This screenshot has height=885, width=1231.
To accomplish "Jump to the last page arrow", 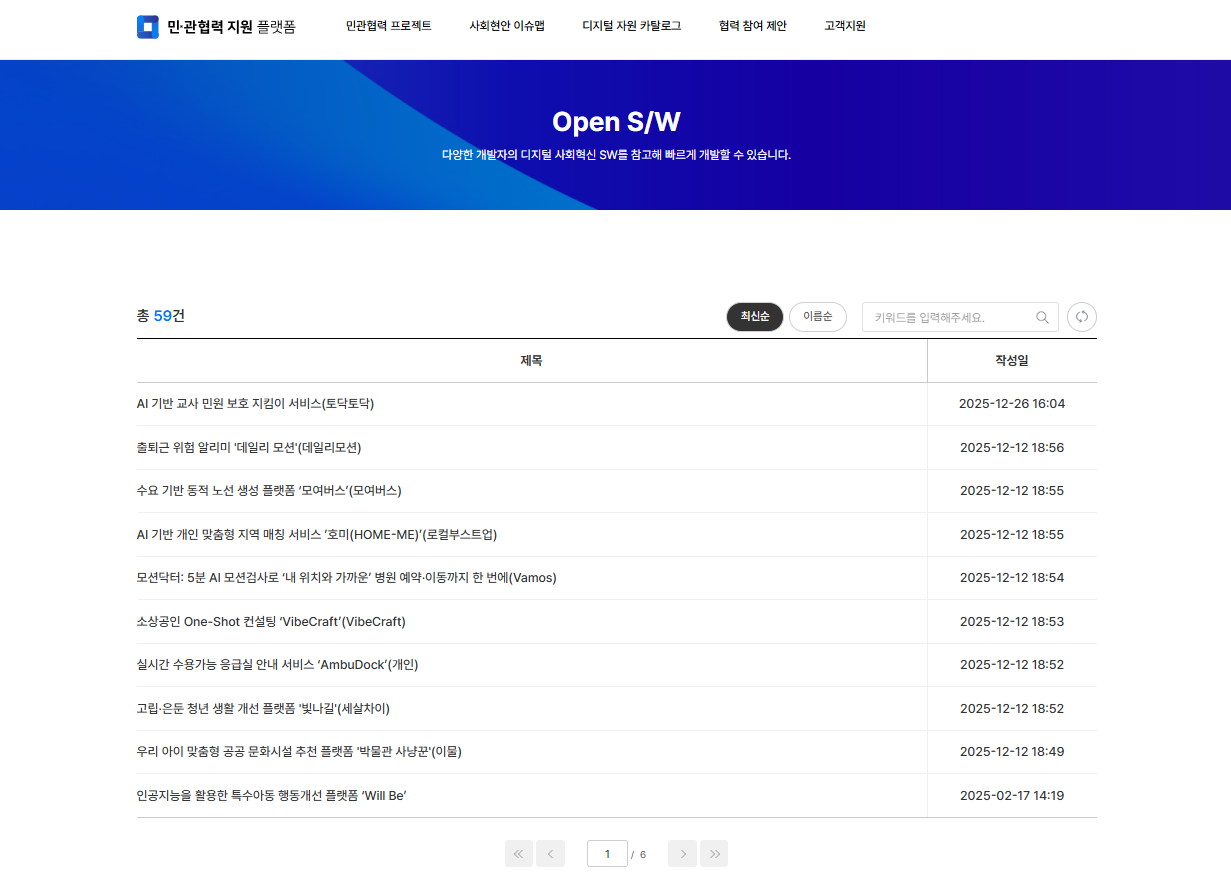I will pyautogui.click(x=714, y=854).
